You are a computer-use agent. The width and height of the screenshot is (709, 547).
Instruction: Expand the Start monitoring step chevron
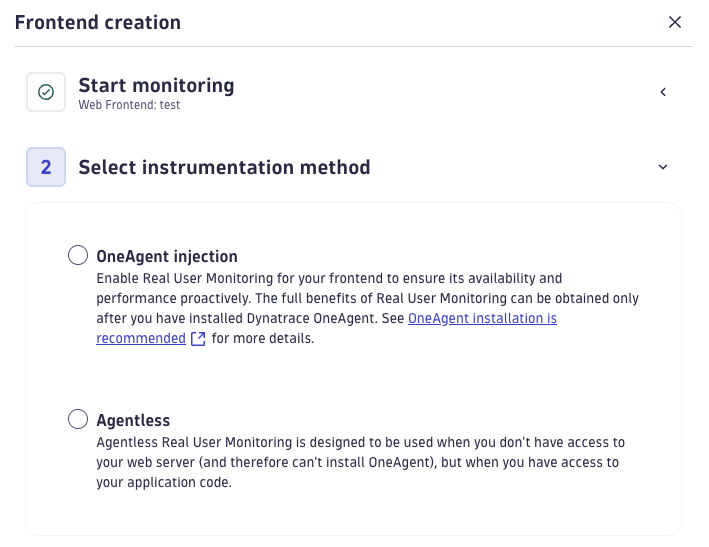point(663,92)
